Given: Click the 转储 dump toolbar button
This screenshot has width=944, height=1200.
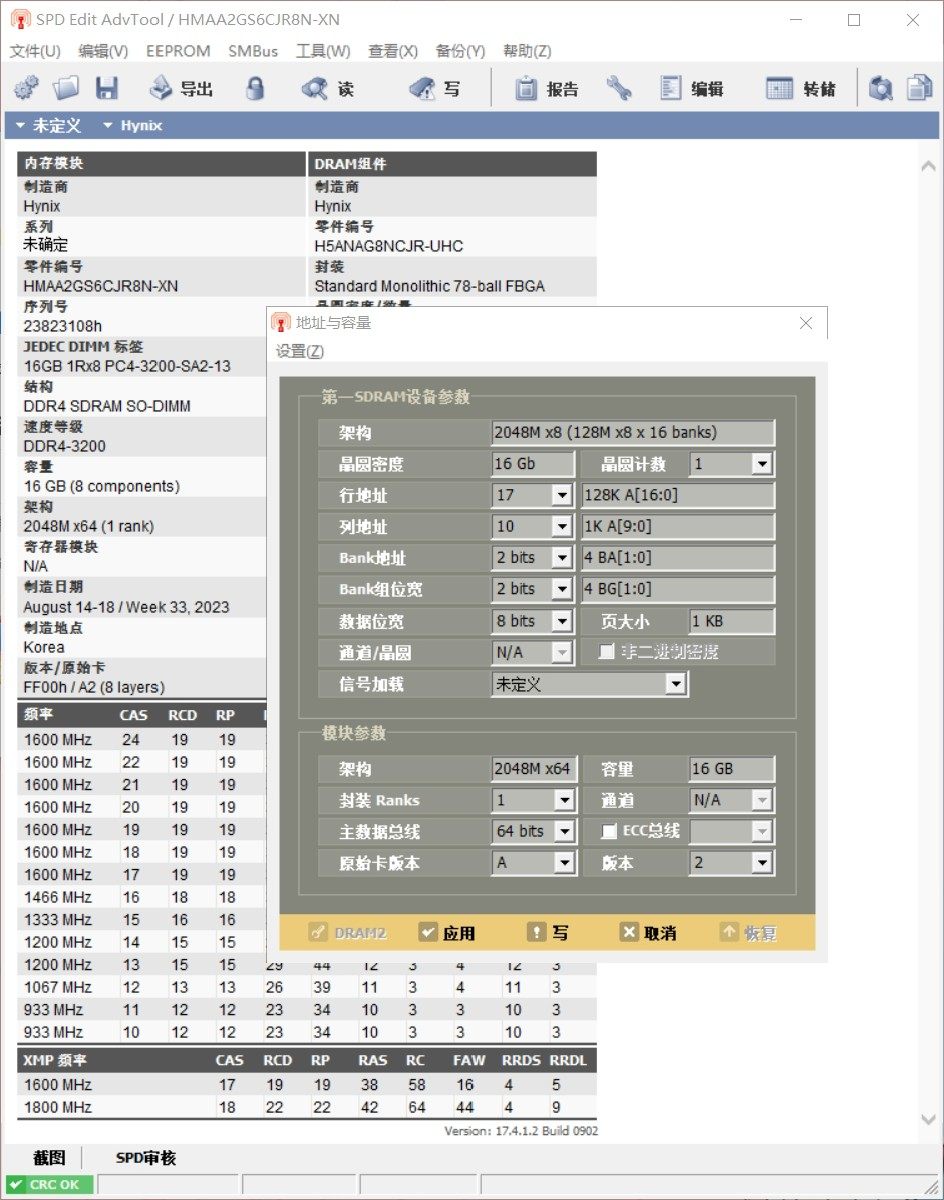Looking at the screenshot, I should tap(801, 88).
